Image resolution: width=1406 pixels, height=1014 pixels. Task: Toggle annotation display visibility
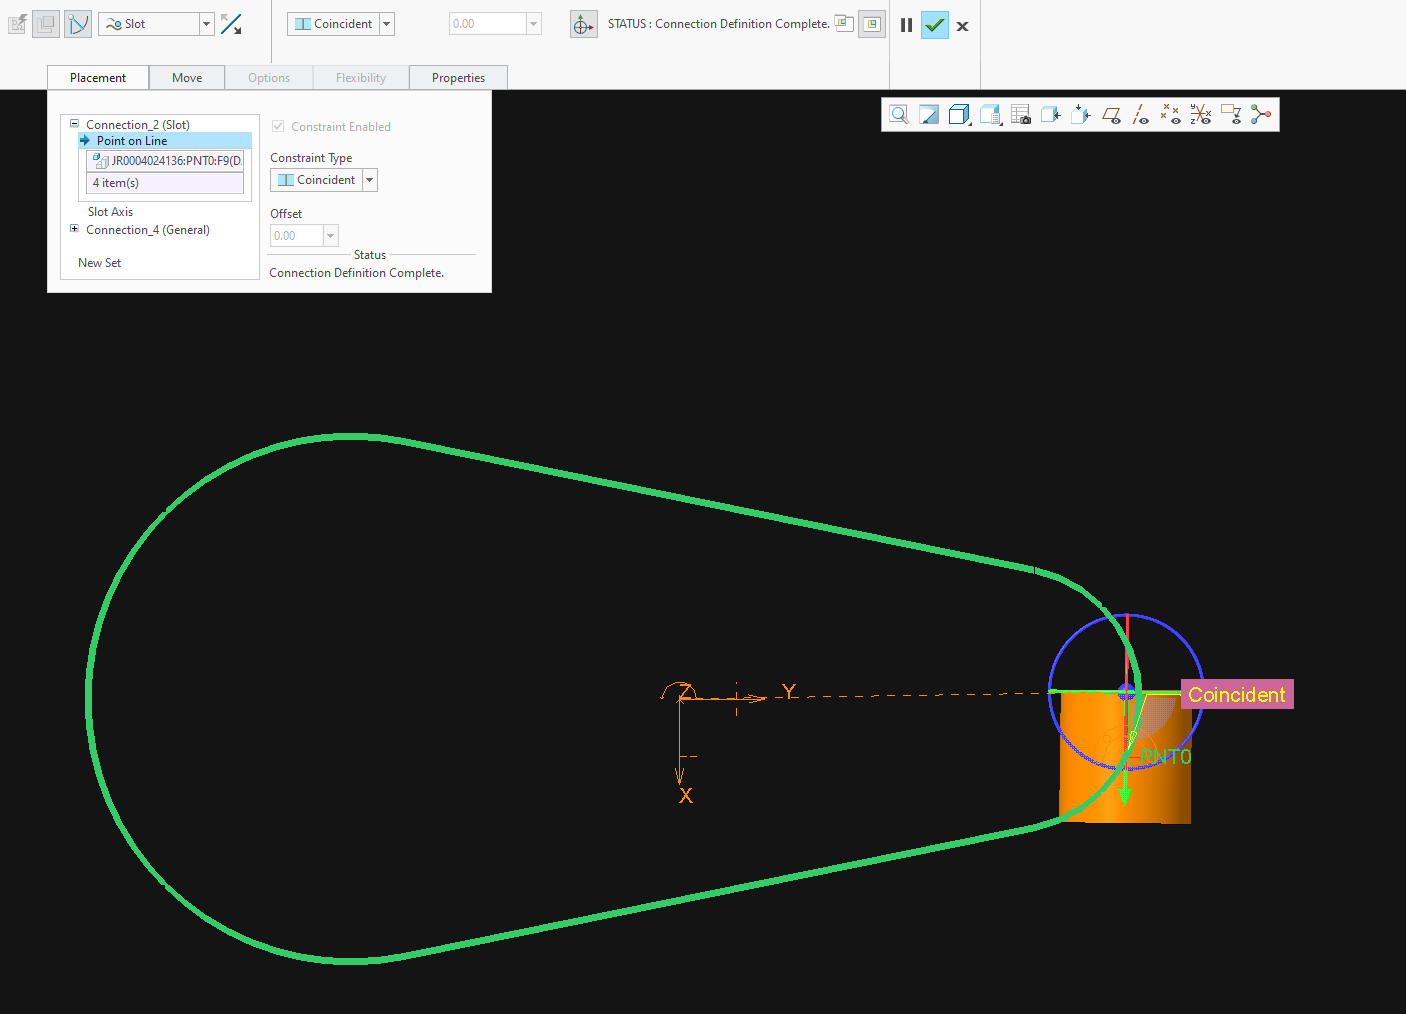coord(1231,114)
